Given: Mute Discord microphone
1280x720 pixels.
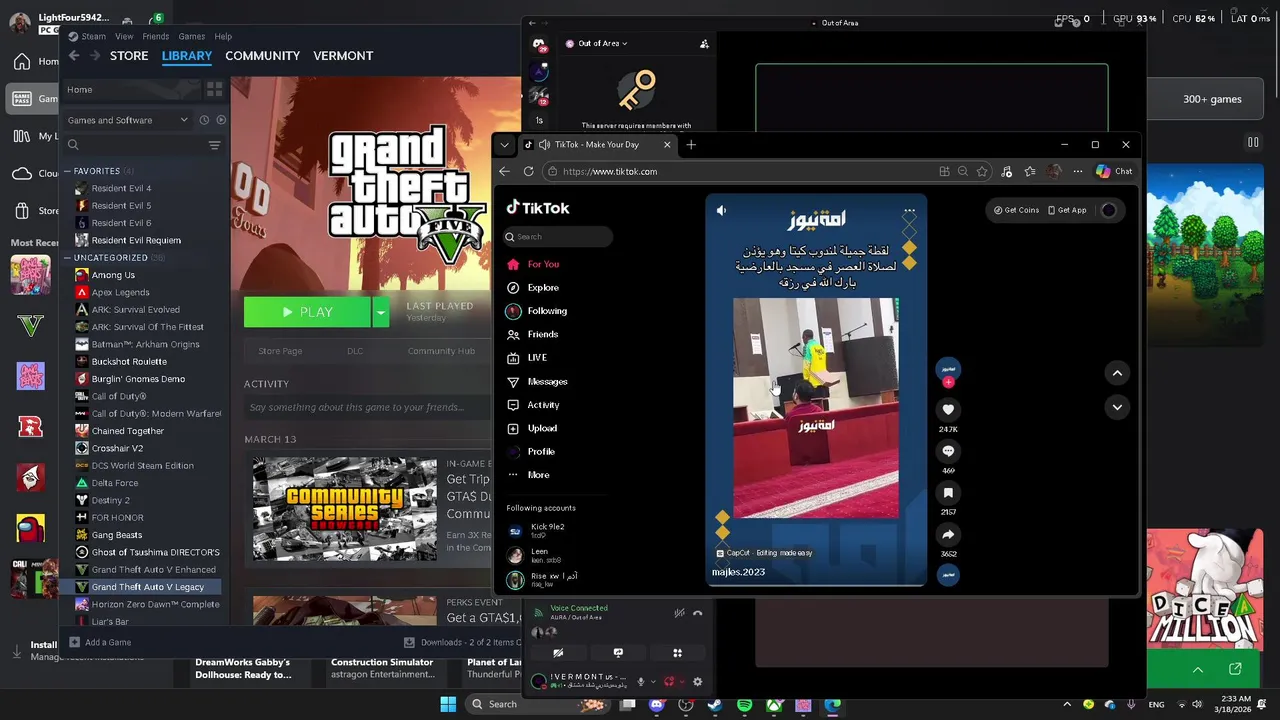Looking at the screenshot, I should coord(641,682).
